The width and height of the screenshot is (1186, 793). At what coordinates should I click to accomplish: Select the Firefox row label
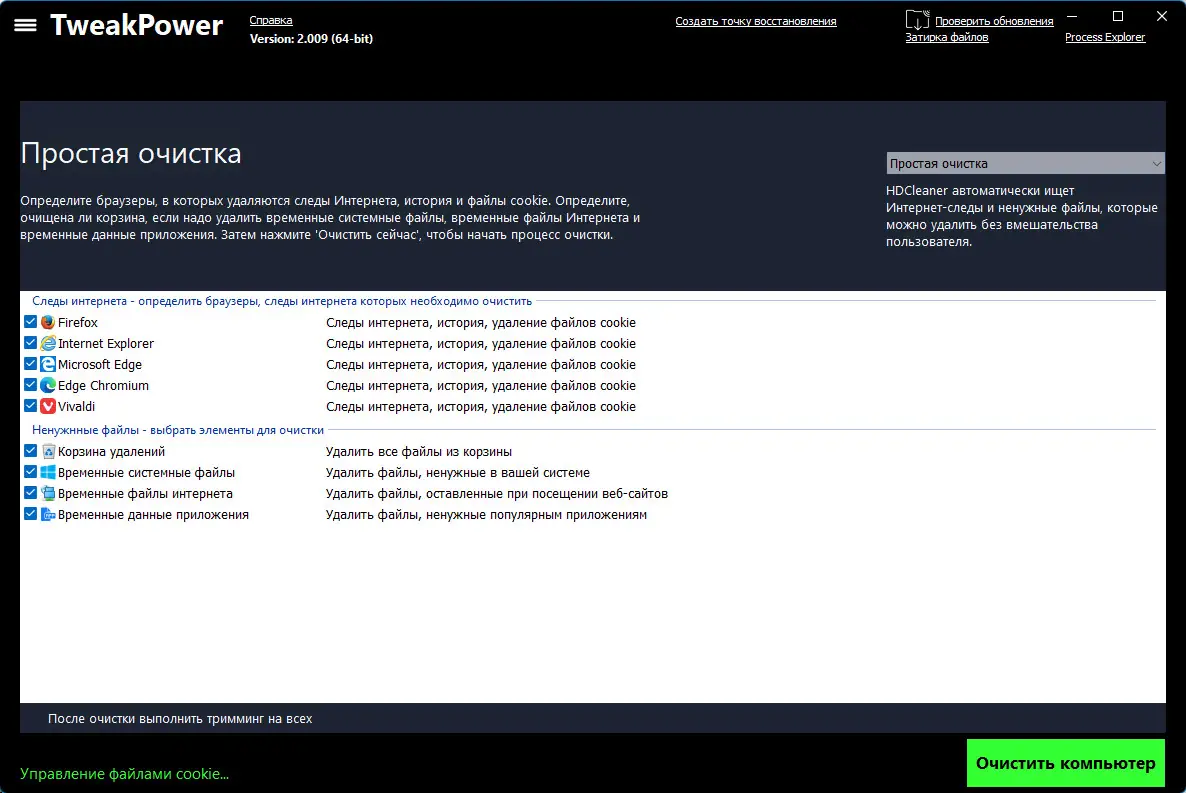(78, 322)
